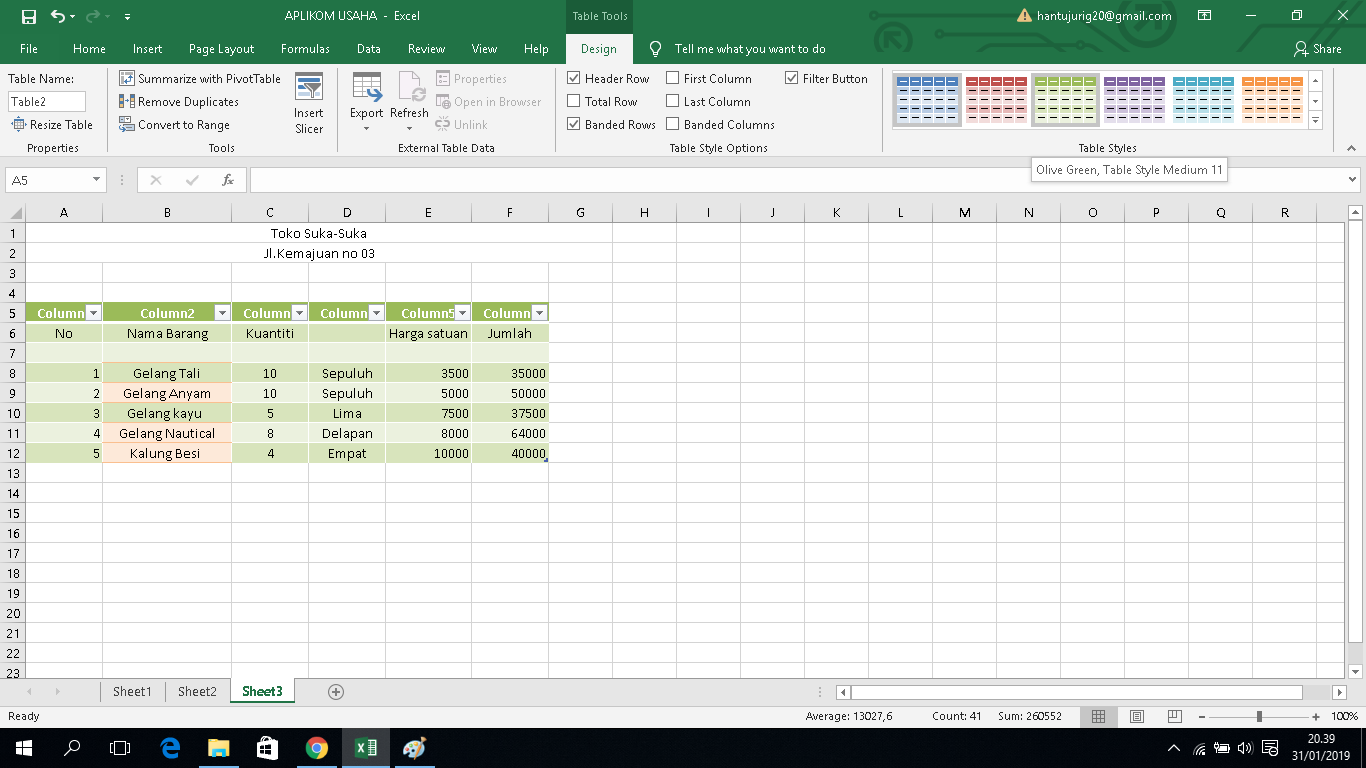The width and height of the screenshot is (1366, 768).
Task: Click inside the Table Name field
Action: click(x=46, y=101)
